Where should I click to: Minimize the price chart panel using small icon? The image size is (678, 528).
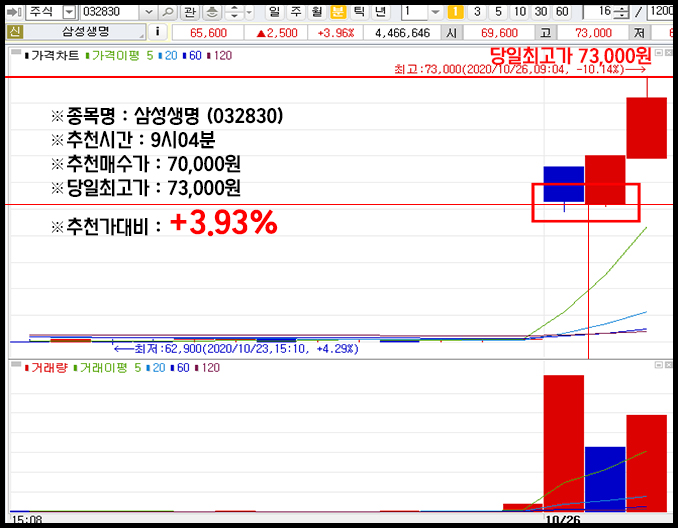click(659, 53)
